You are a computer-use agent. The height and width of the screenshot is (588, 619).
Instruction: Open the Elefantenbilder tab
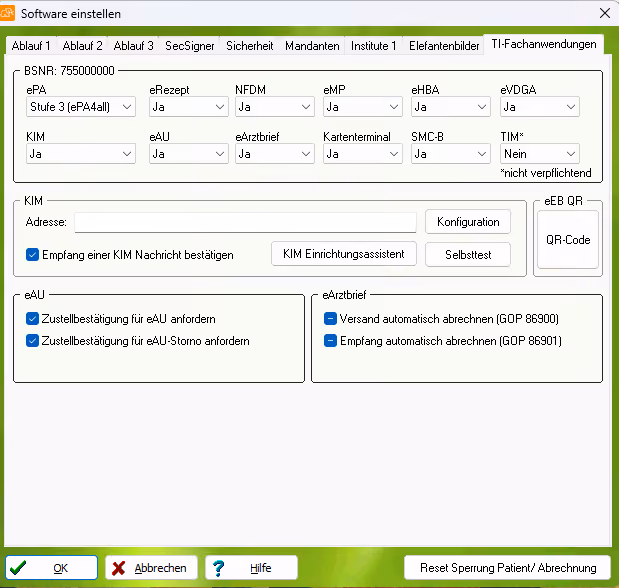point(444,46)
